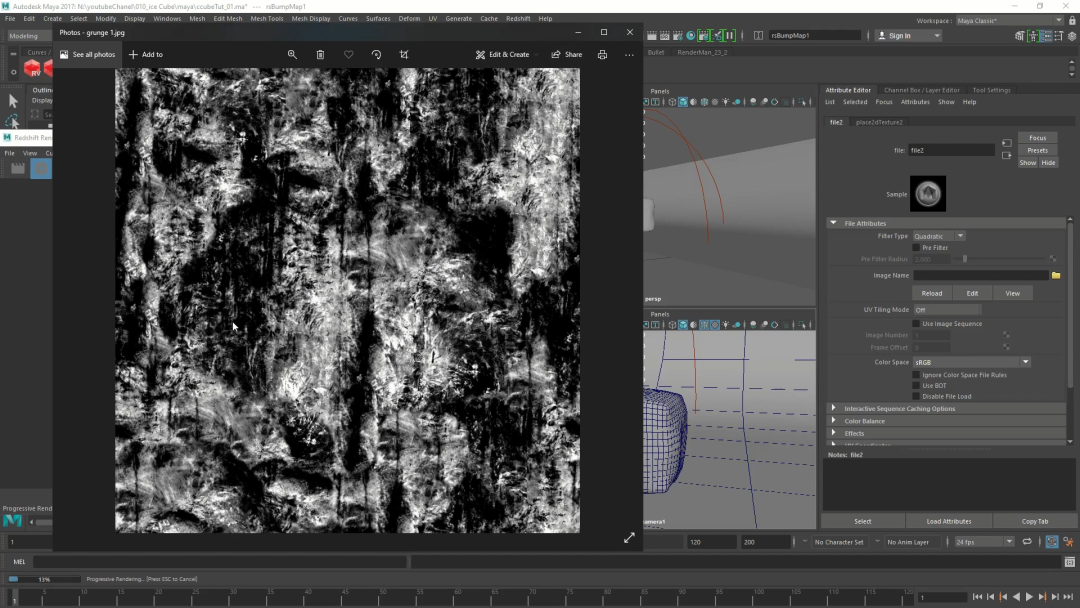
Task: Open the Color Space sRGB dropdown
Action: pyautogui.click(x=970, y=362)
